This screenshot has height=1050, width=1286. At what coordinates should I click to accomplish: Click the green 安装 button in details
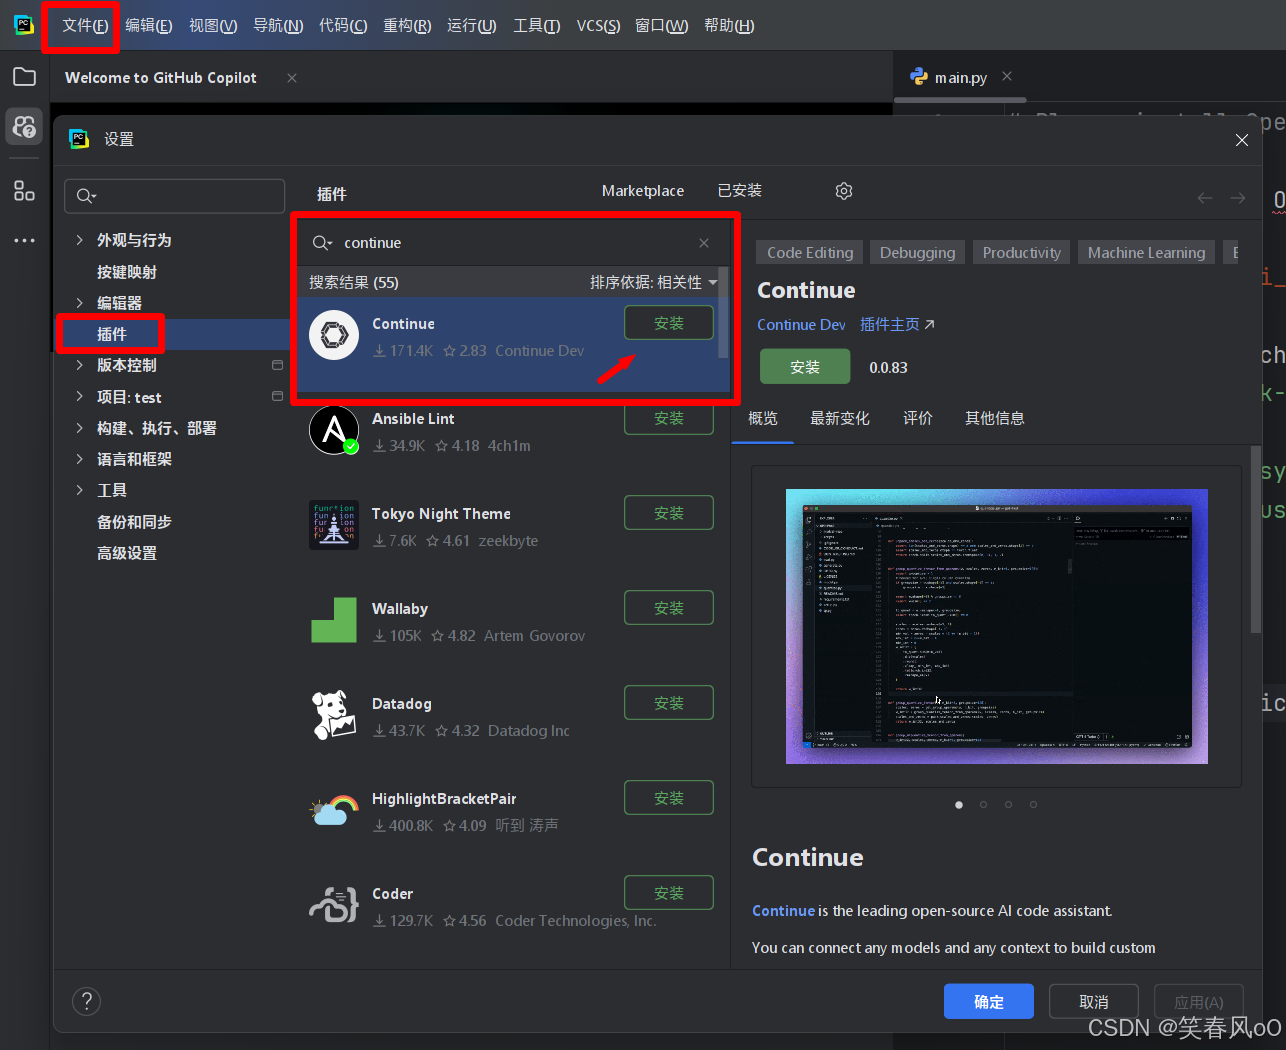click(x=805, y=367)
